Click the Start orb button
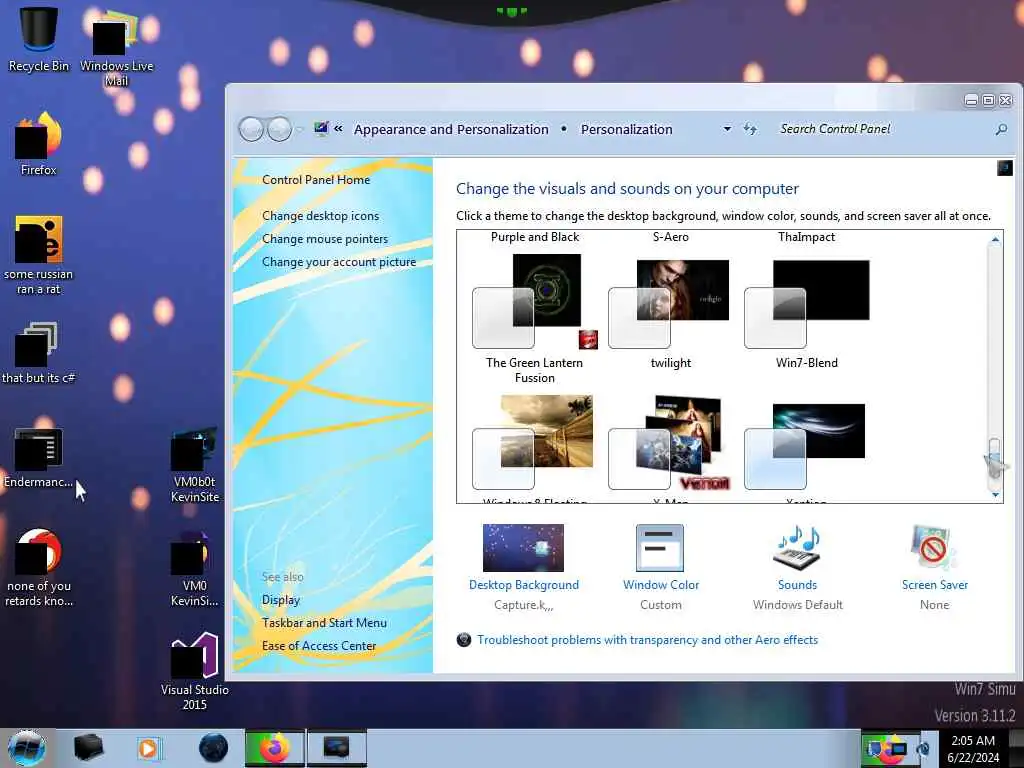Screen dimensions: 1024x768 pos(27,748)
